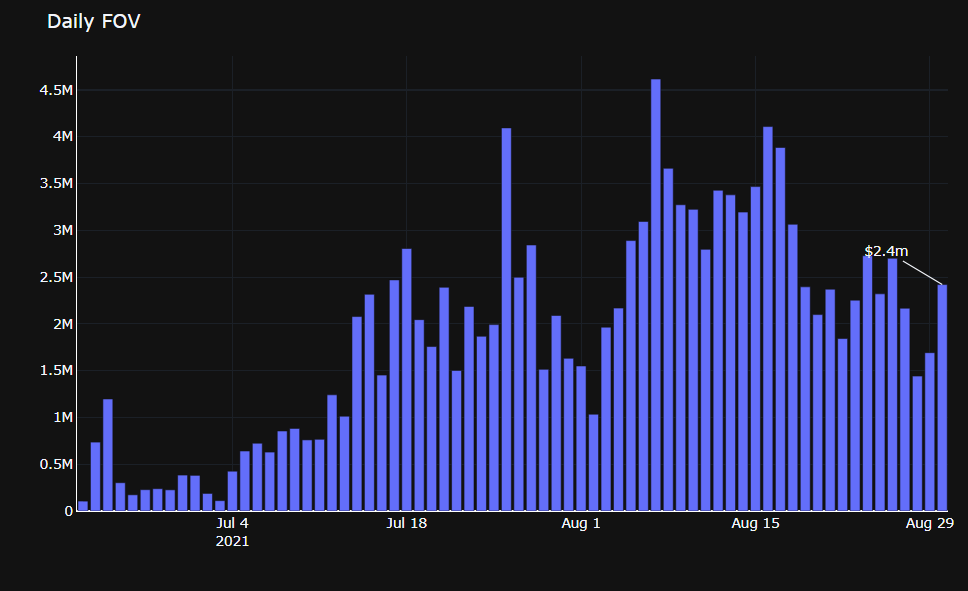968x591 pixels.
Task: Click the 0.5M y-axis label
Action: (x=56, y=464)
